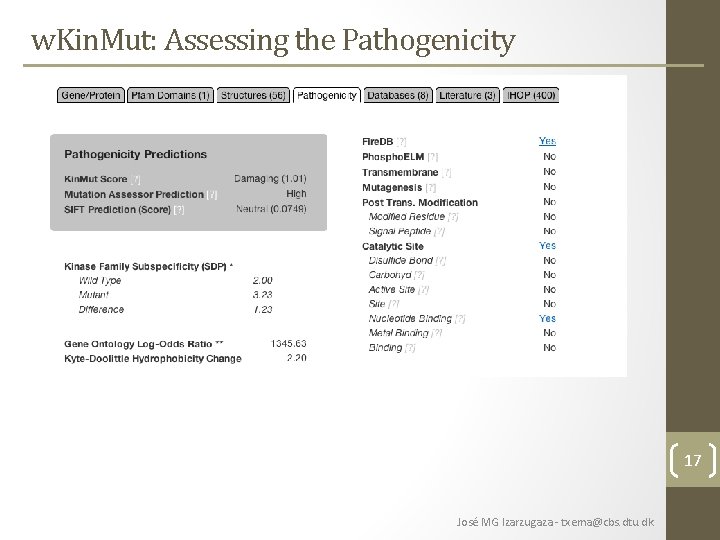
Task: Click the Difference value 1.23
Action: click(262, 309)
